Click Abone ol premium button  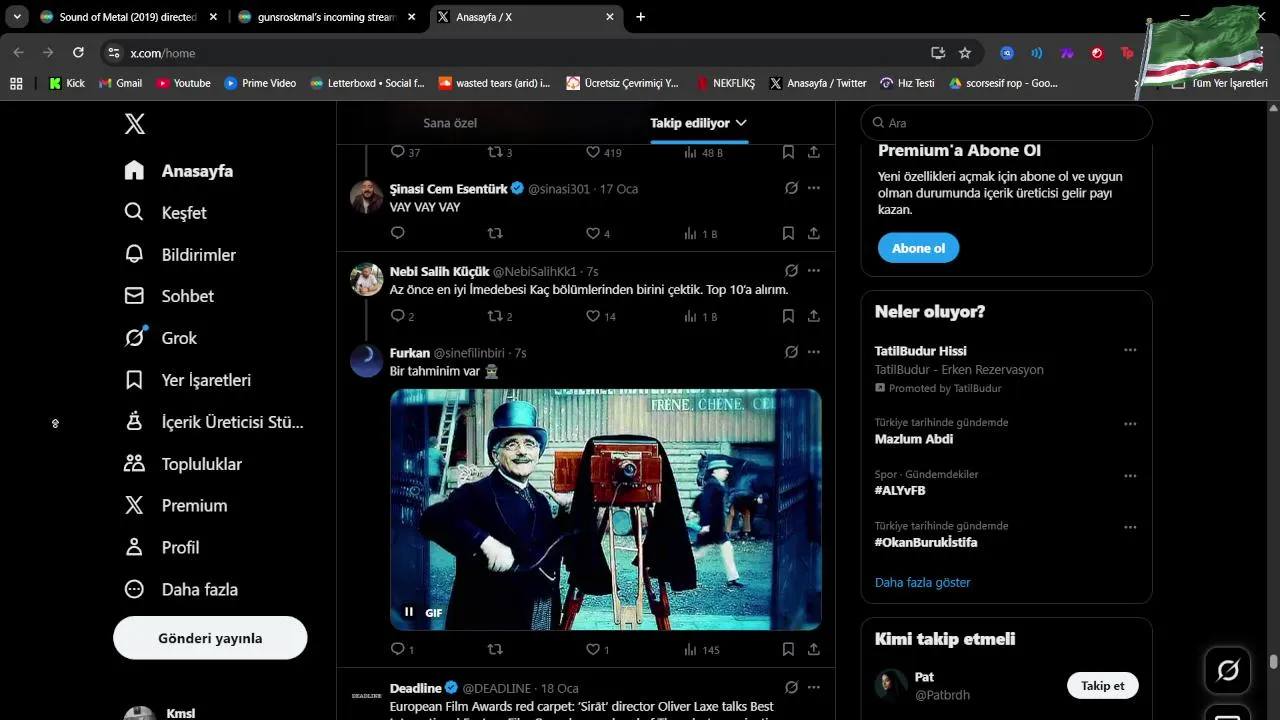click(x=918, y=248)
